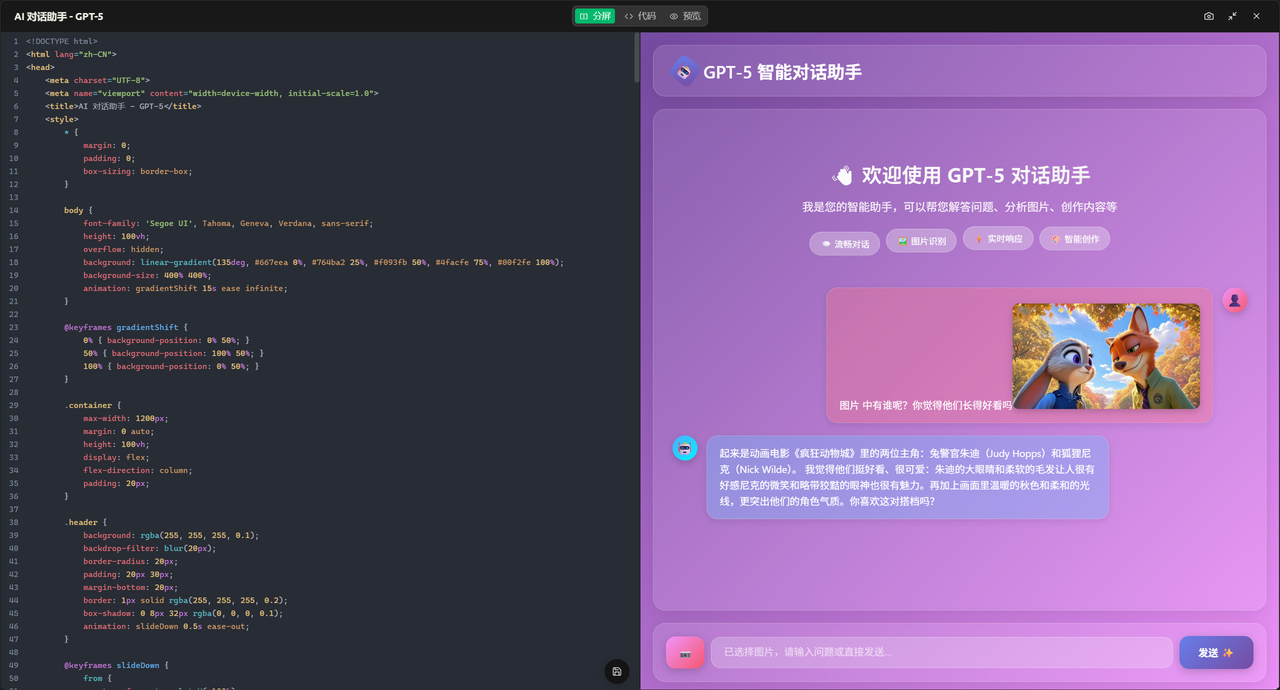Click the welcome subtitle 我是您的智能助手

(959, 207)
